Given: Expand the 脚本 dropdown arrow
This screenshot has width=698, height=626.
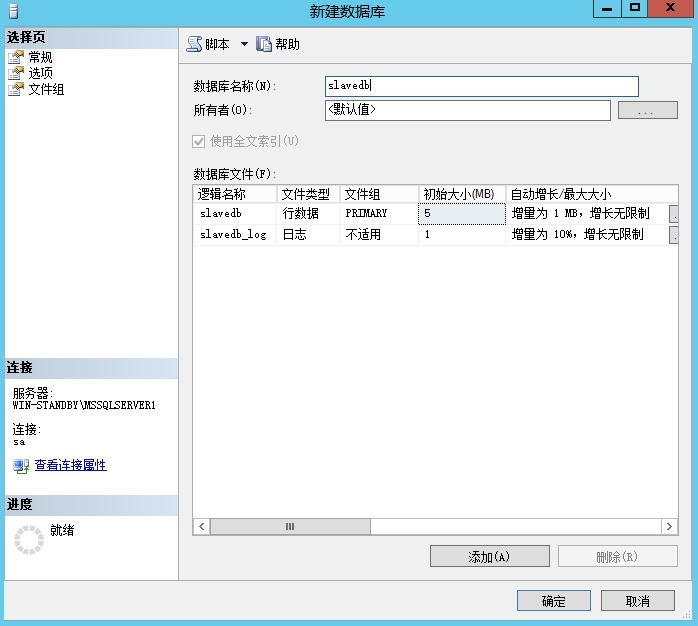Looking at the screenshot, I should pos(244,44).
